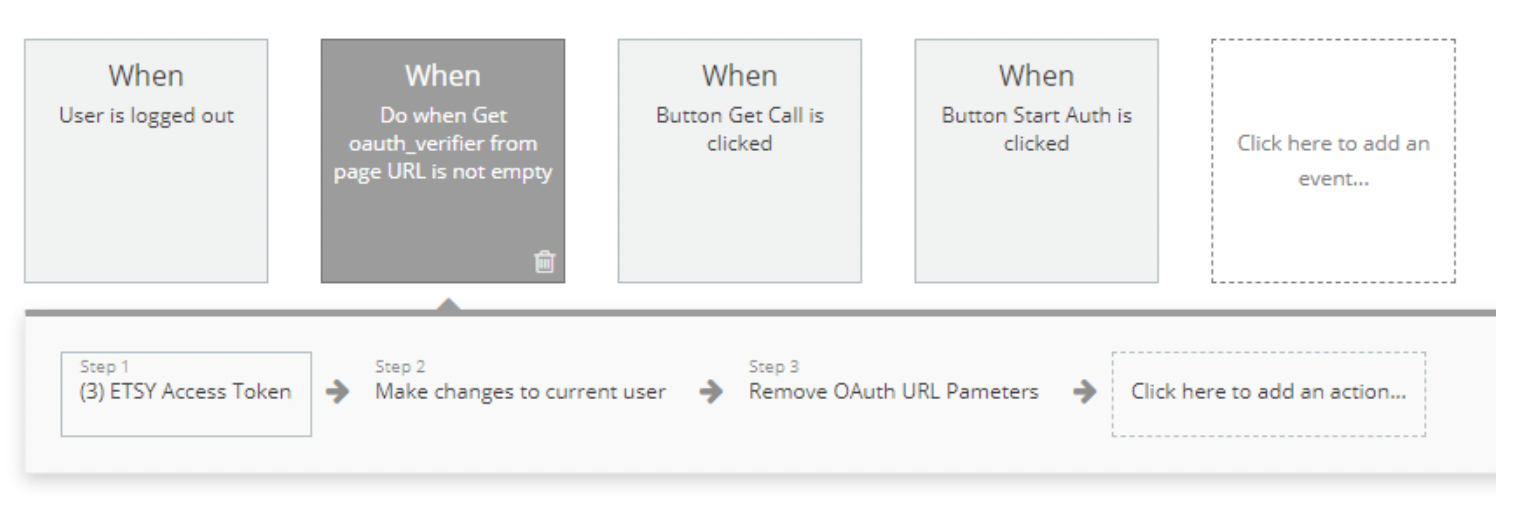Open the 'Make changes to current user' action

pos(520,392)
